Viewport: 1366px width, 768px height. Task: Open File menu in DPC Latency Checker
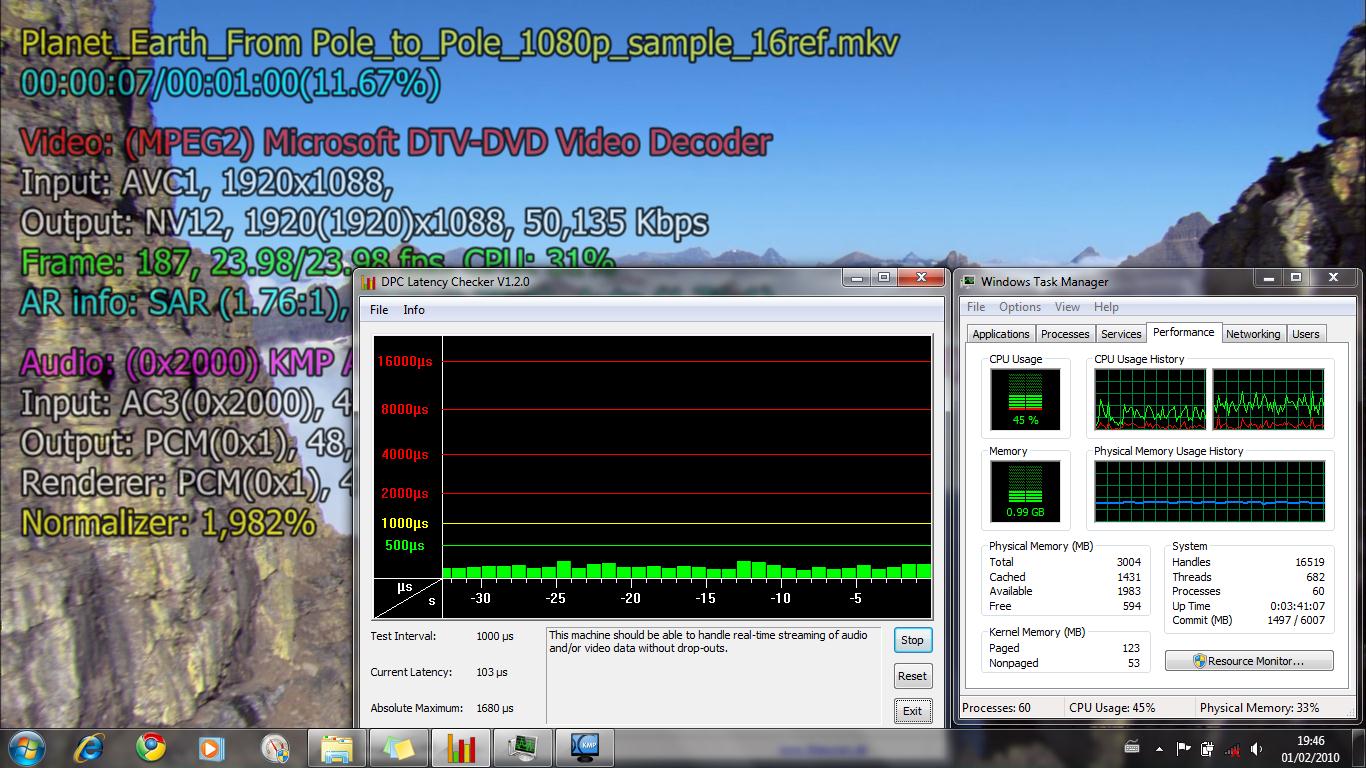[379, 310]
